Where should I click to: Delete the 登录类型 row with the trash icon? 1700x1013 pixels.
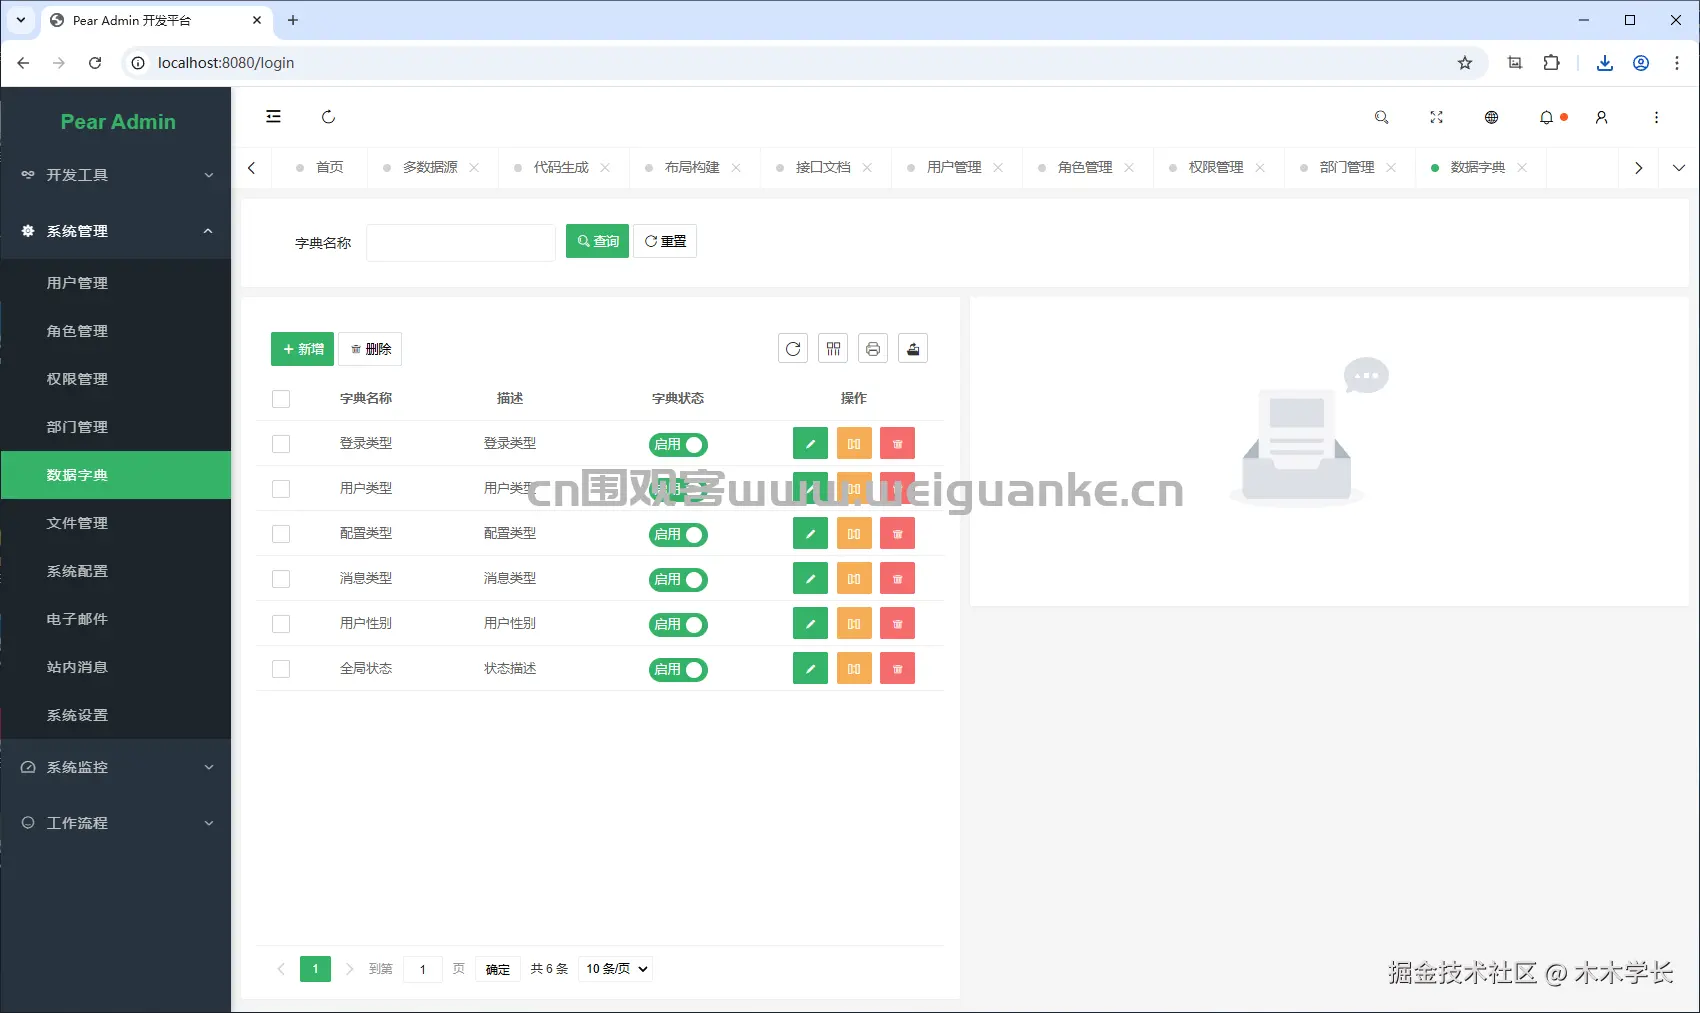(x=898, y=444)
